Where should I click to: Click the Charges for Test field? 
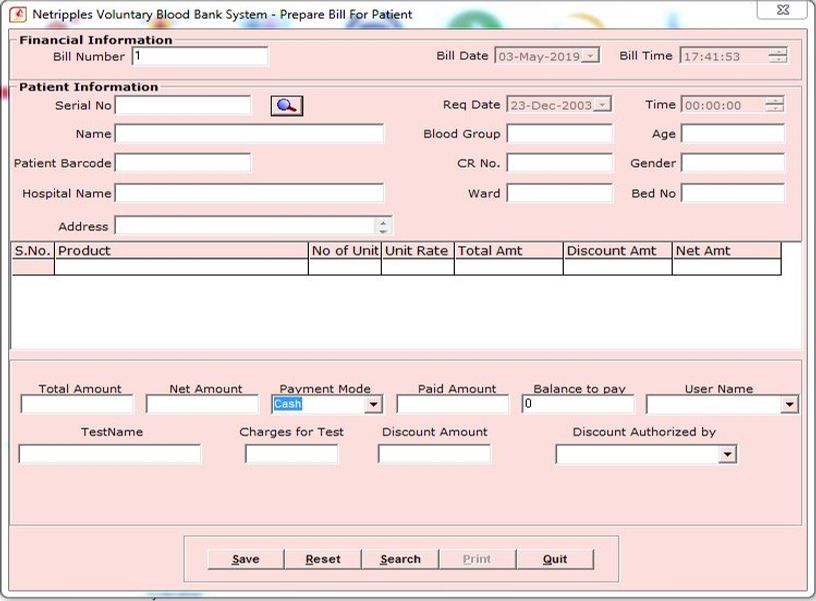coord(291,454)
